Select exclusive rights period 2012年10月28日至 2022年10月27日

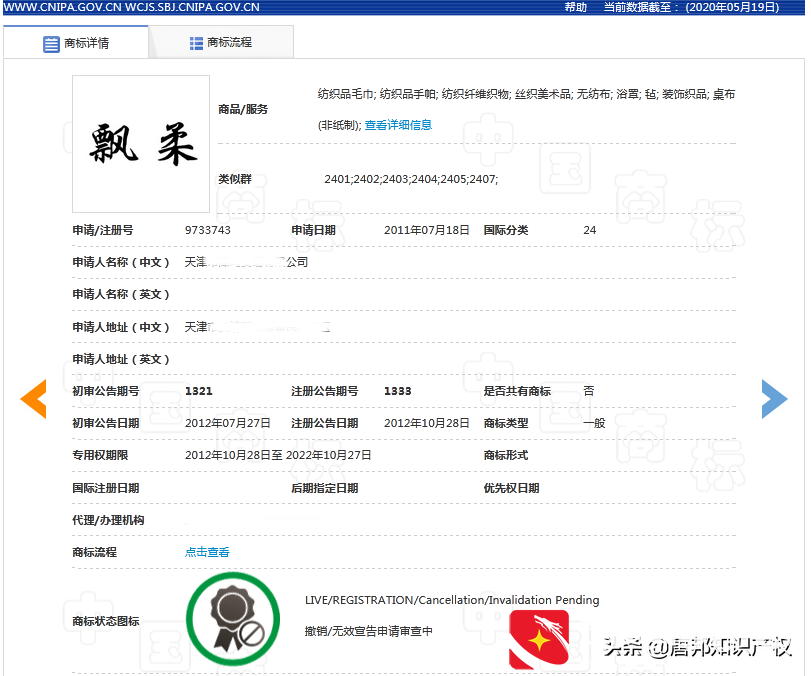pyautogui.click(x=278, y=455)
